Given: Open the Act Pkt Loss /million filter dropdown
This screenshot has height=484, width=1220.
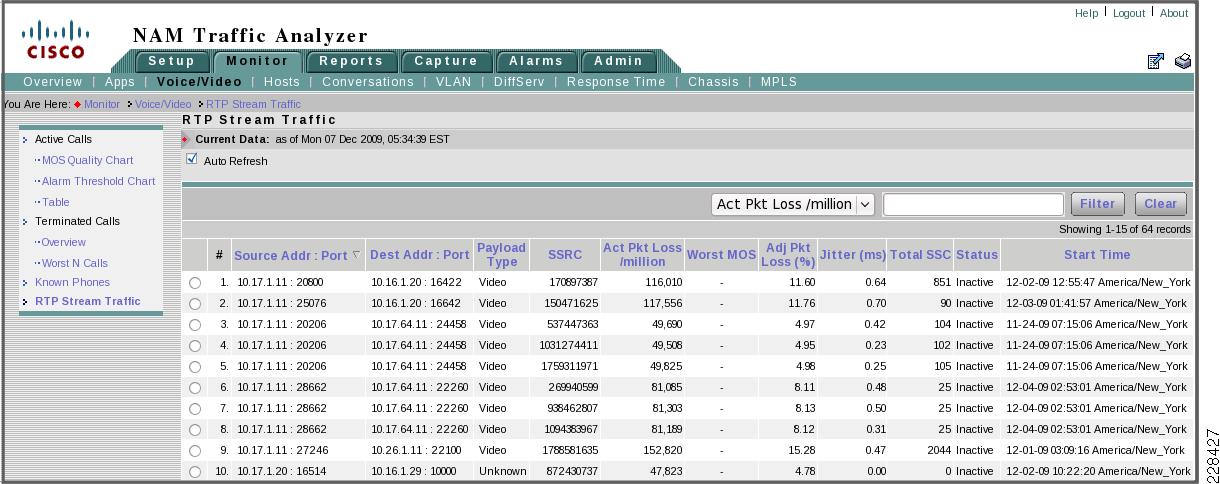Looking at the screenshot, I should coord(793,204).
